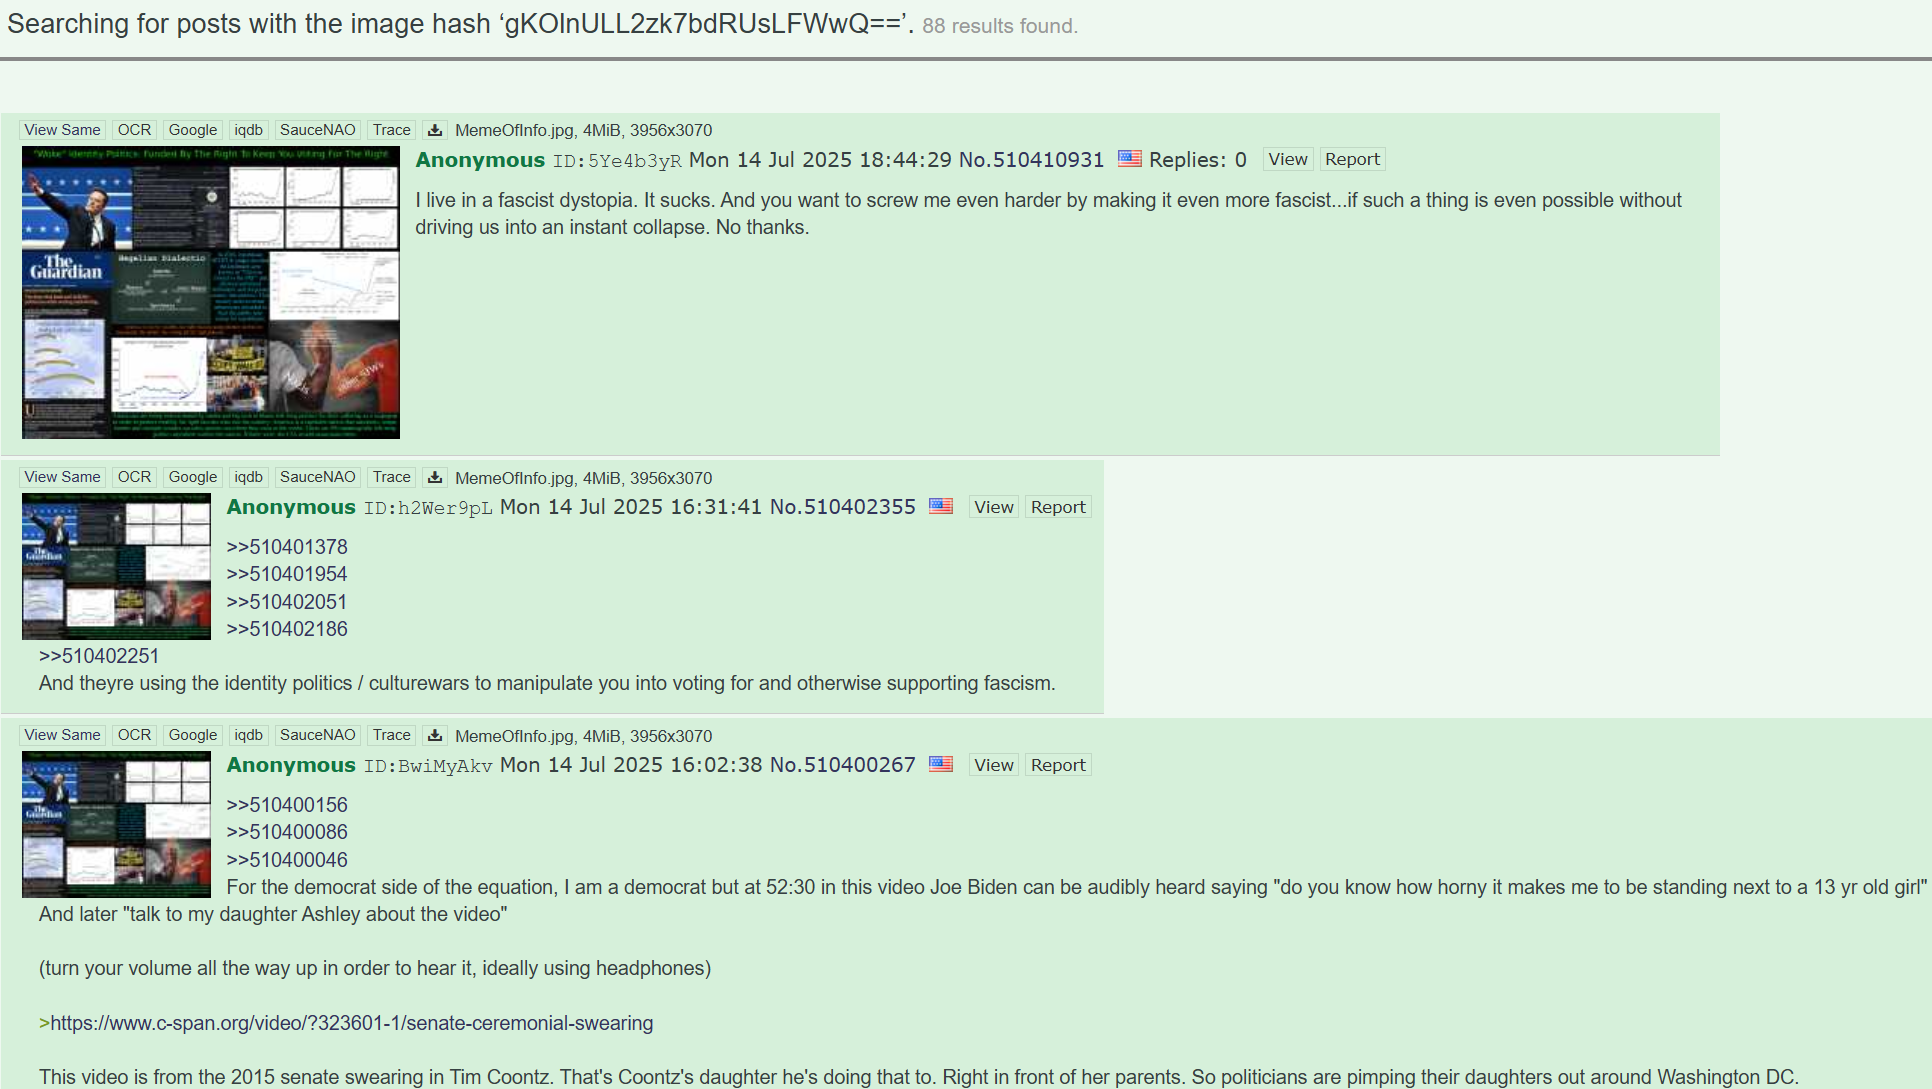Click View Same in first post
The width and height of the screenshot is (1932, 1089).
click(62, 130)
